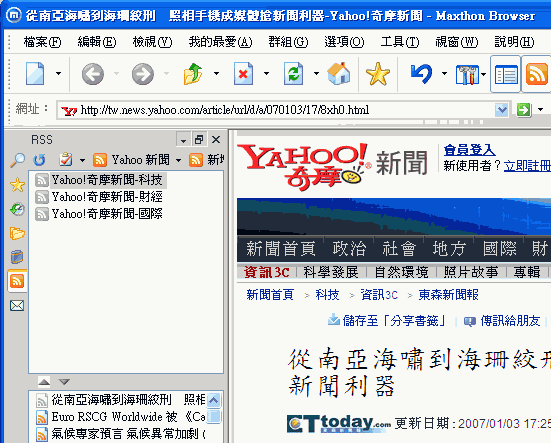The width and height of the screenshot is (551, 443).
Task: Select the RSS icon in sidebar strip
Action: pyautogui.click(x=17, y=281)
